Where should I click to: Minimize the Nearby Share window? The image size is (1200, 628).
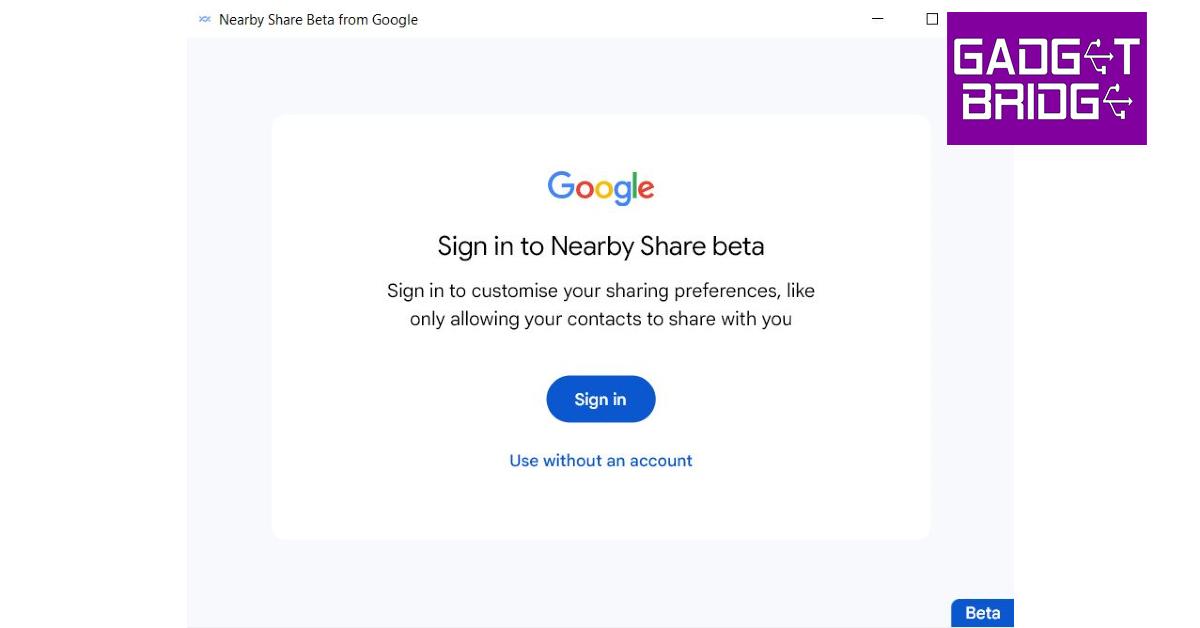[x=878, y=19]
